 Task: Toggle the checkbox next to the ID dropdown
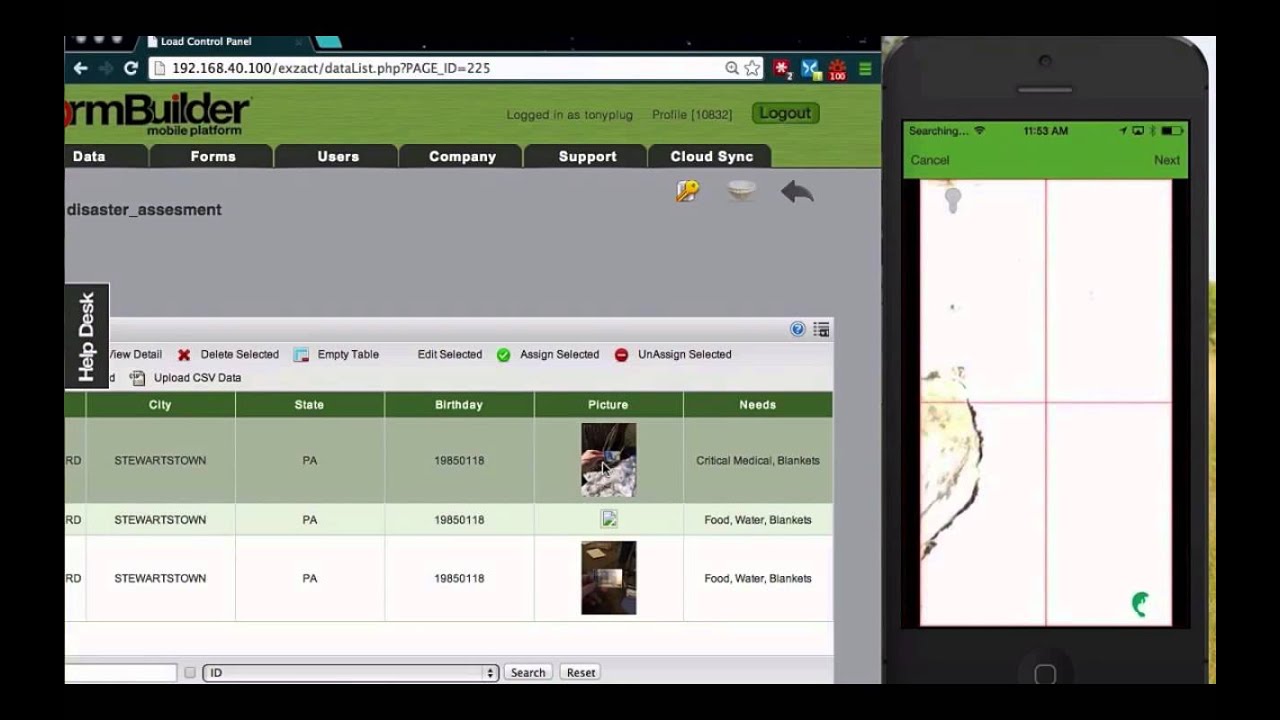tap(190, 673)
